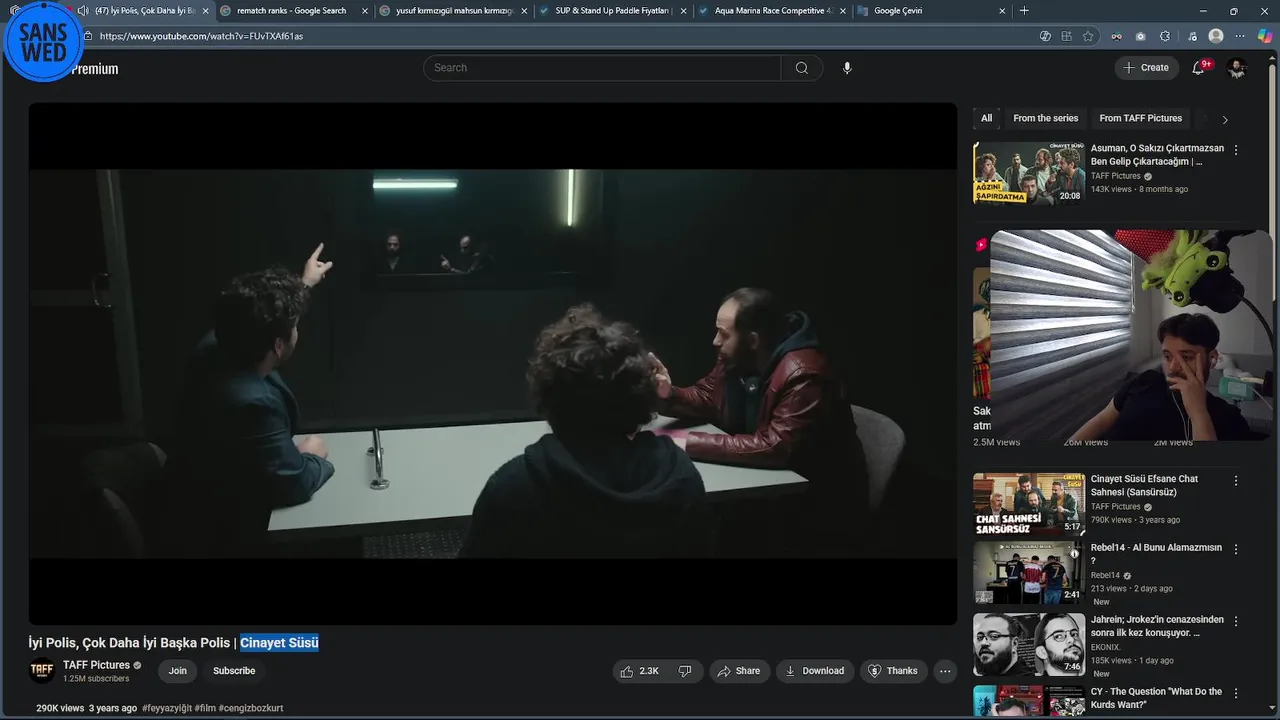The height and width of the screenshot is (720, 1280).
Task: Open browser settings and more menu
Action: point(1241,36)
